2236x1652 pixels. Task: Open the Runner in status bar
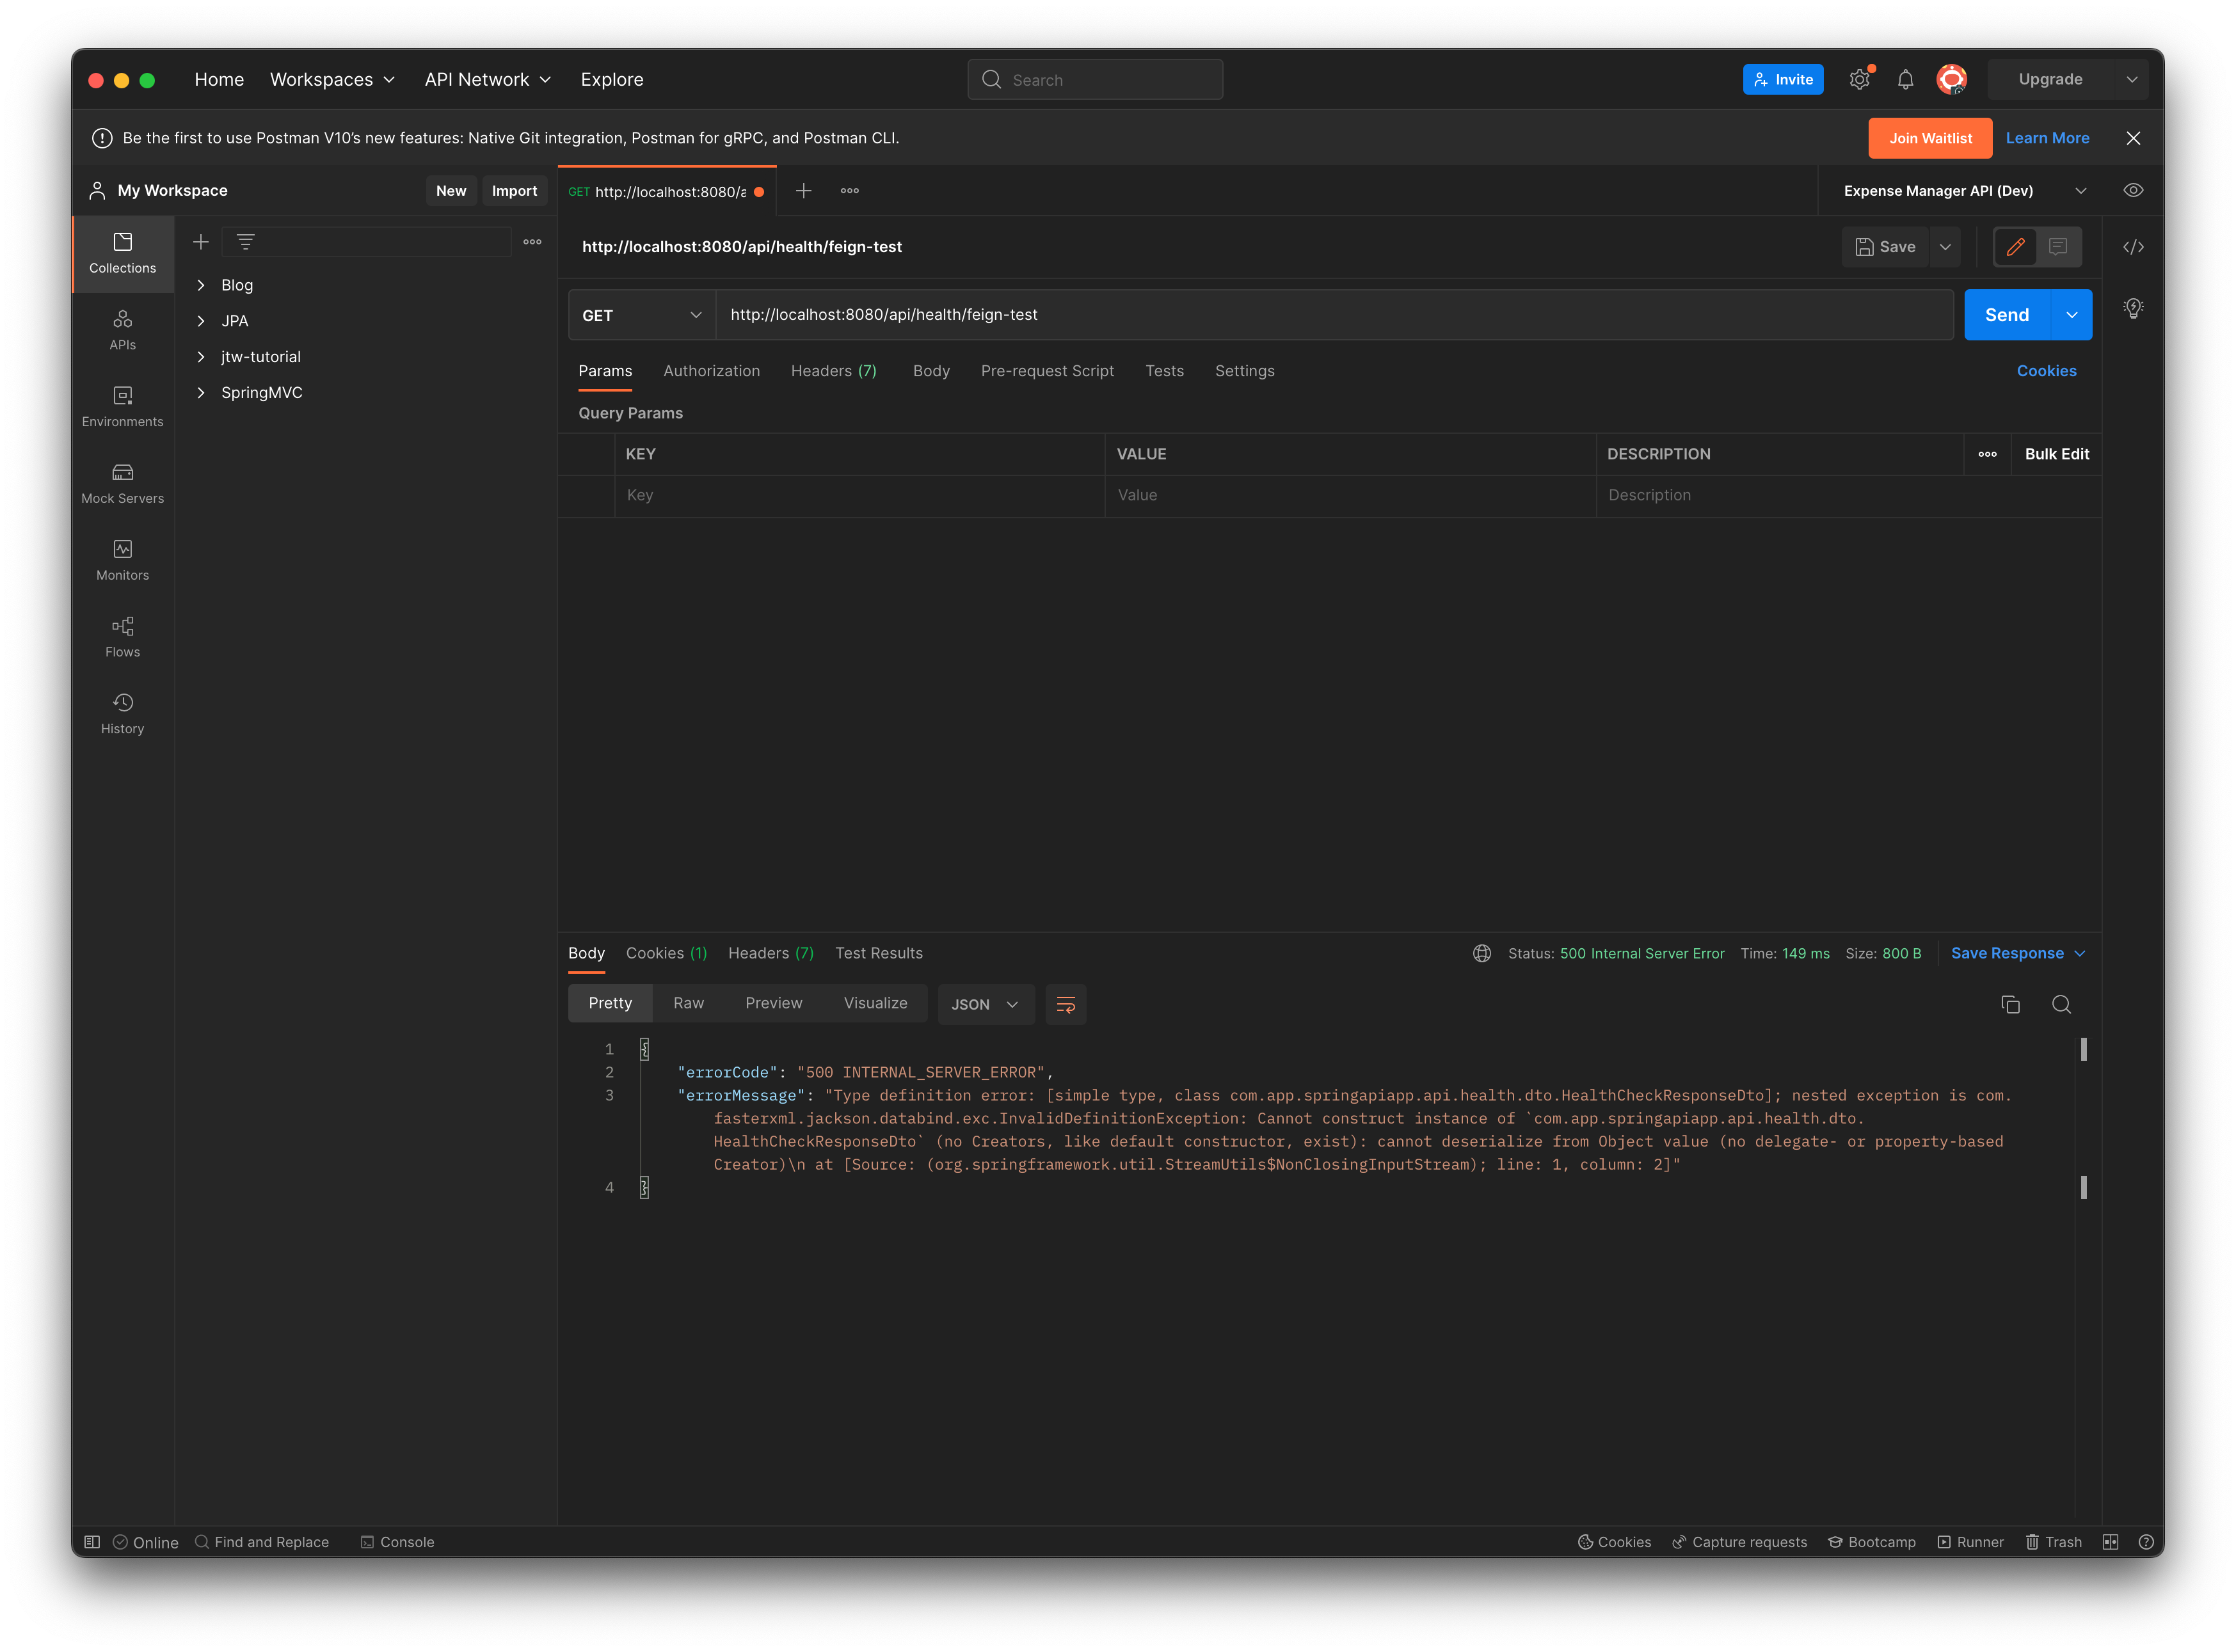(x=1970, y=1542)
